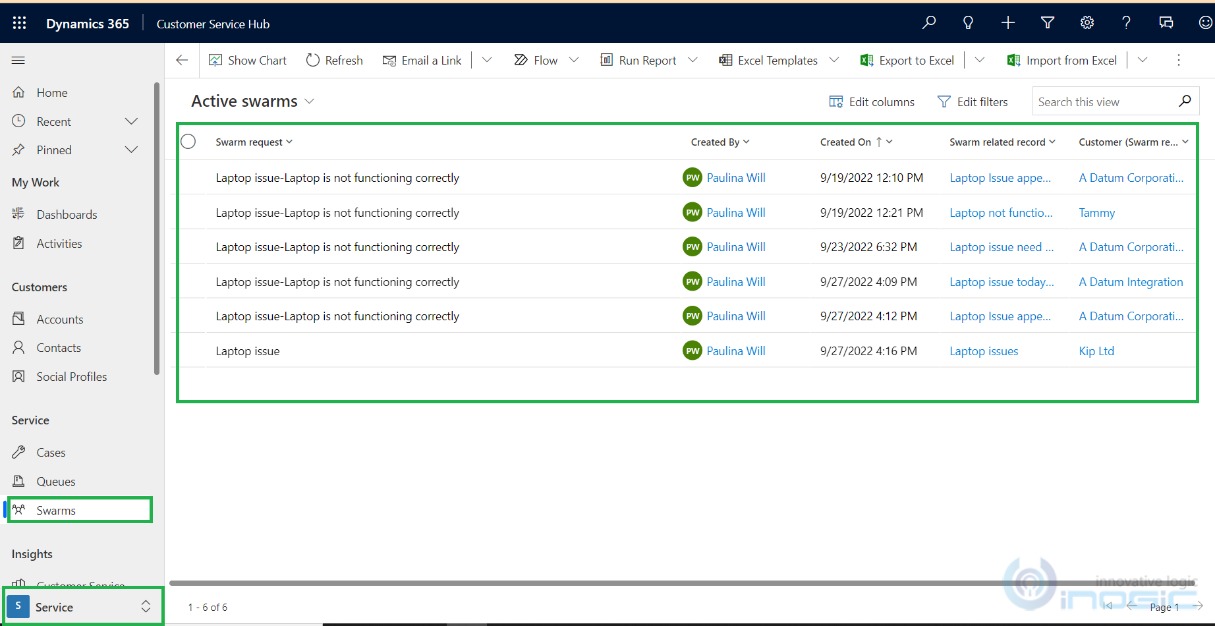Screen dimensions: 1215x626
Task: Toggle select all rows circle
Action: 188,142
